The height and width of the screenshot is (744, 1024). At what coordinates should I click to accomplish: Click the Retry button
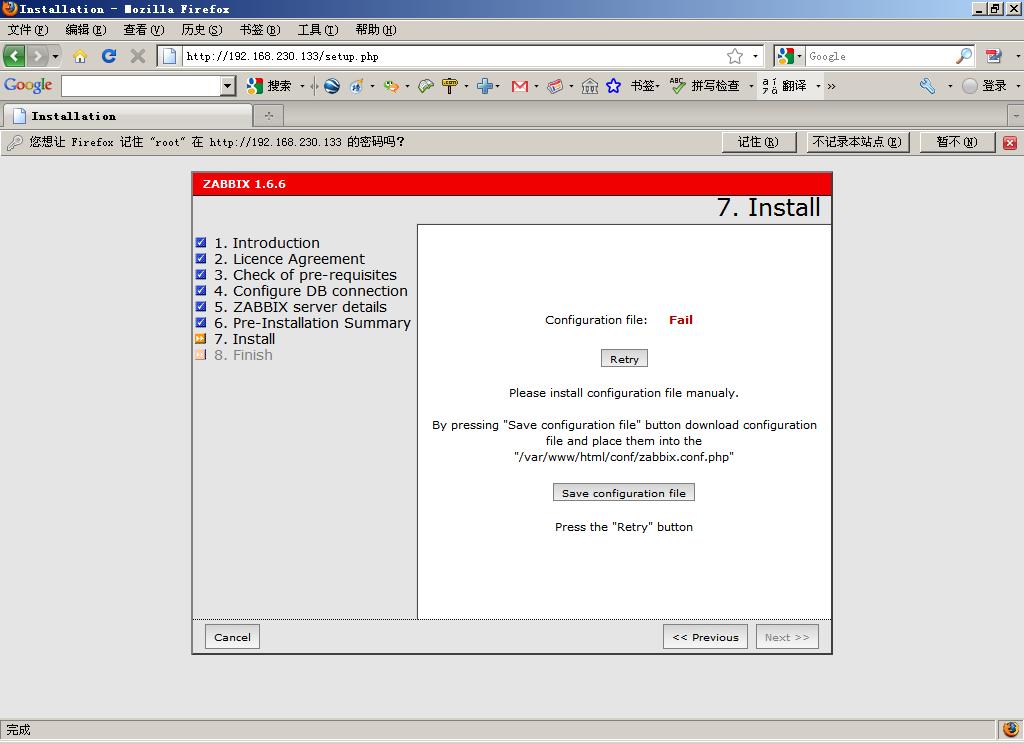(624, 359)
